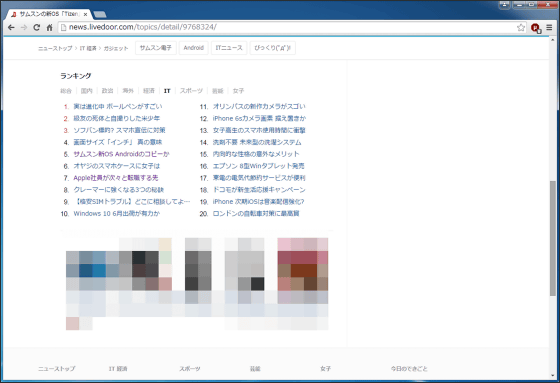The height and width of the screenshot is (383, 560).
Task: Switch ranking to the 政治 tab
Action: (x=107, y=91)
